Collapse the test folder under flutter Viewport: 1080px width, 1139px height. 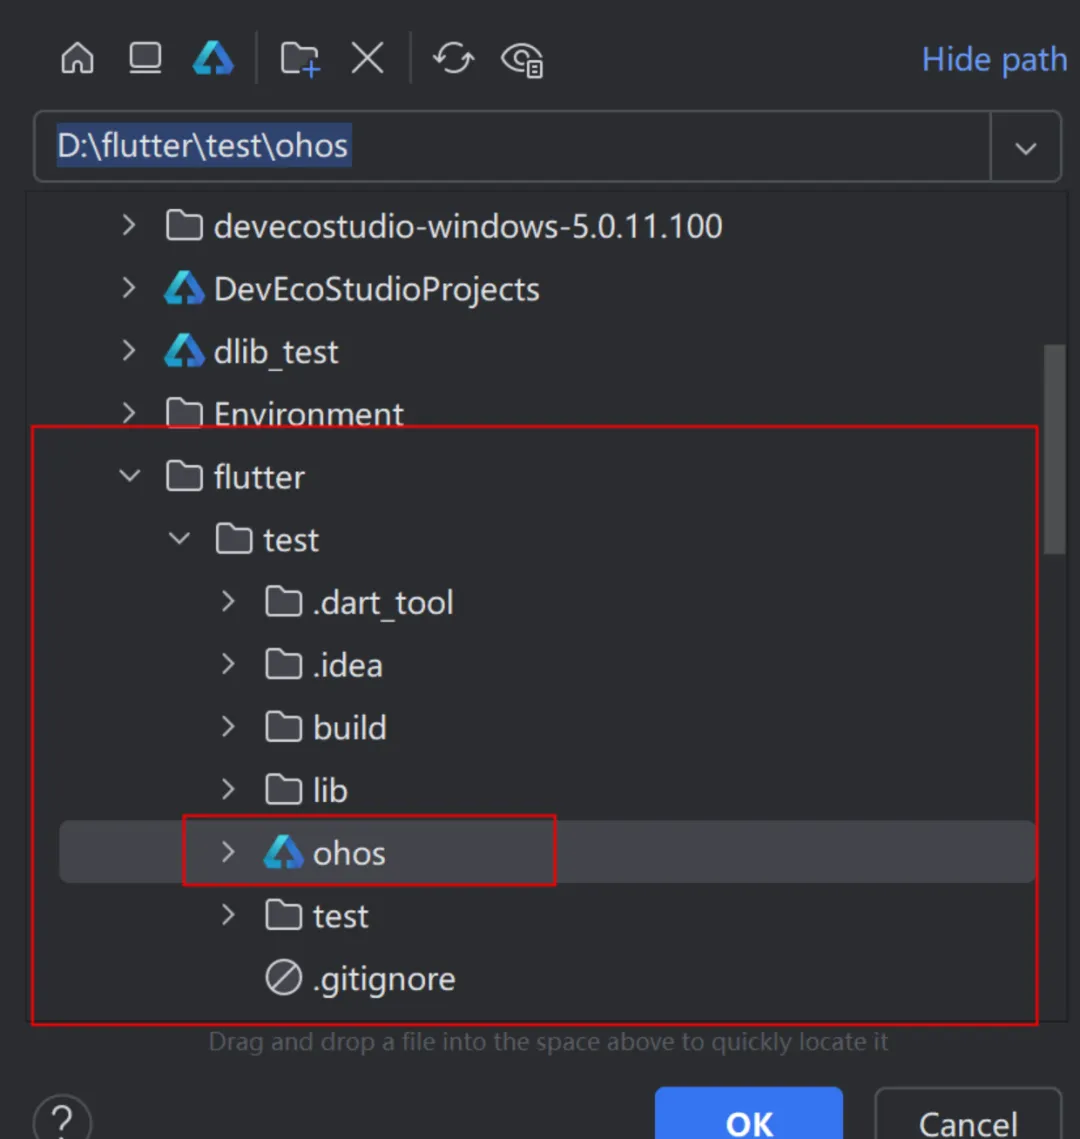179,538
